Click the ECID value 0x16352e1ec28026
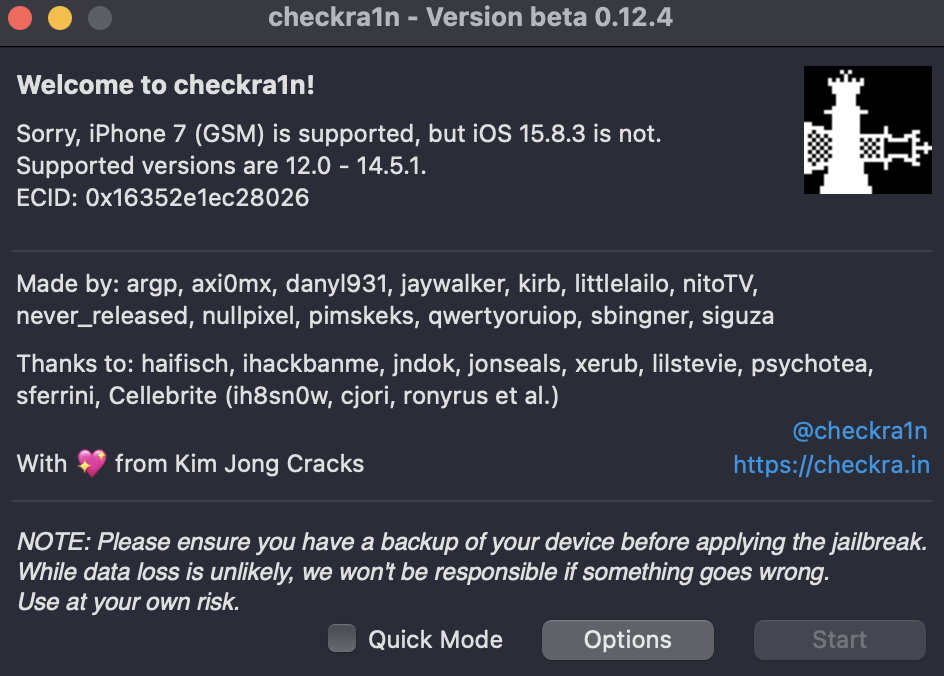This screenshot has width=944, height=676. click(197, 197)
